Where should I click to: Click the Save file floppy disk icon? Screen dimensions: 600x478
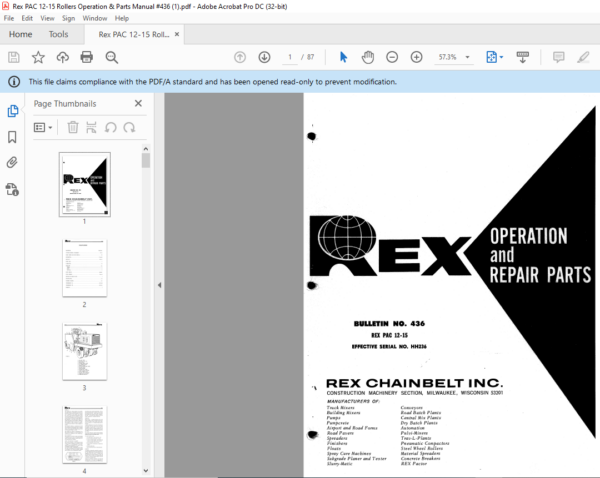(x=14, y=57)
